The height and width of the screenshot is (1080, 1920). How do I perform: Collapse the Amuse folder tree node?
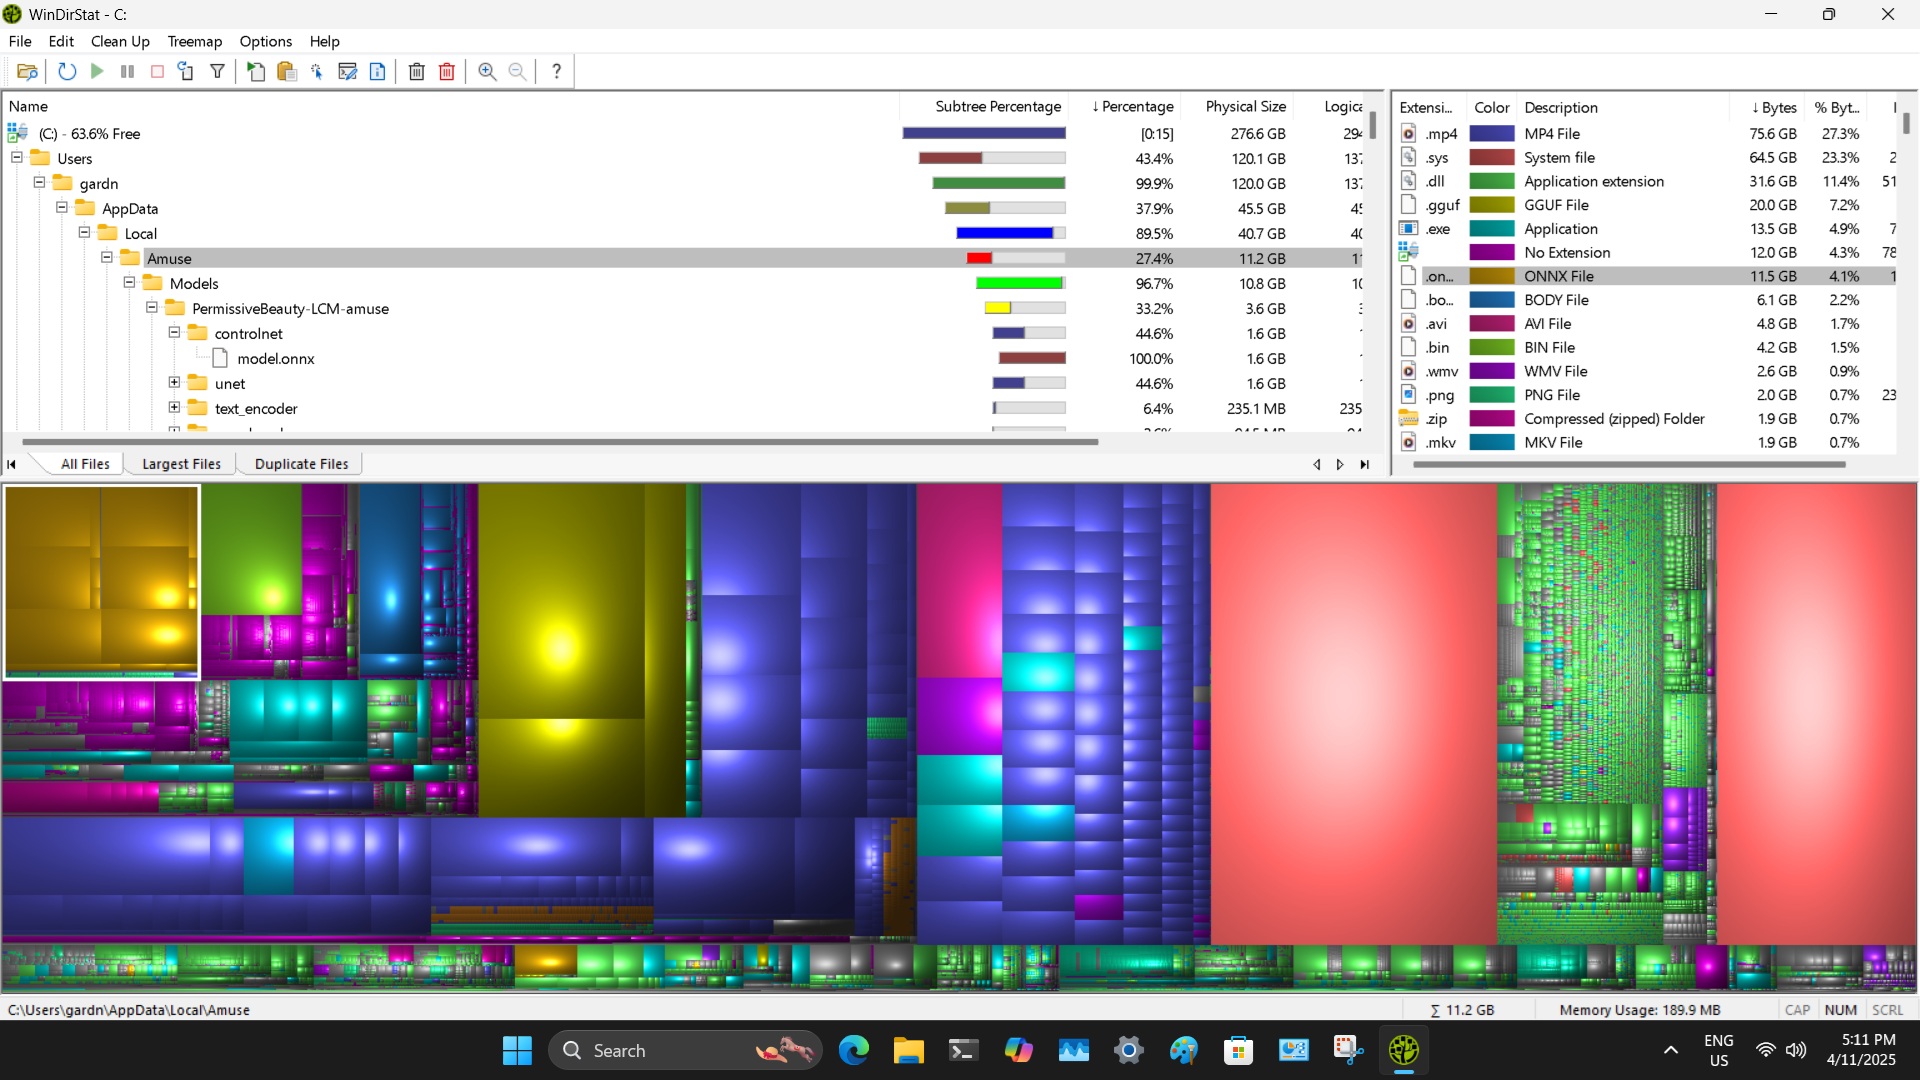[x=107, y=258]
